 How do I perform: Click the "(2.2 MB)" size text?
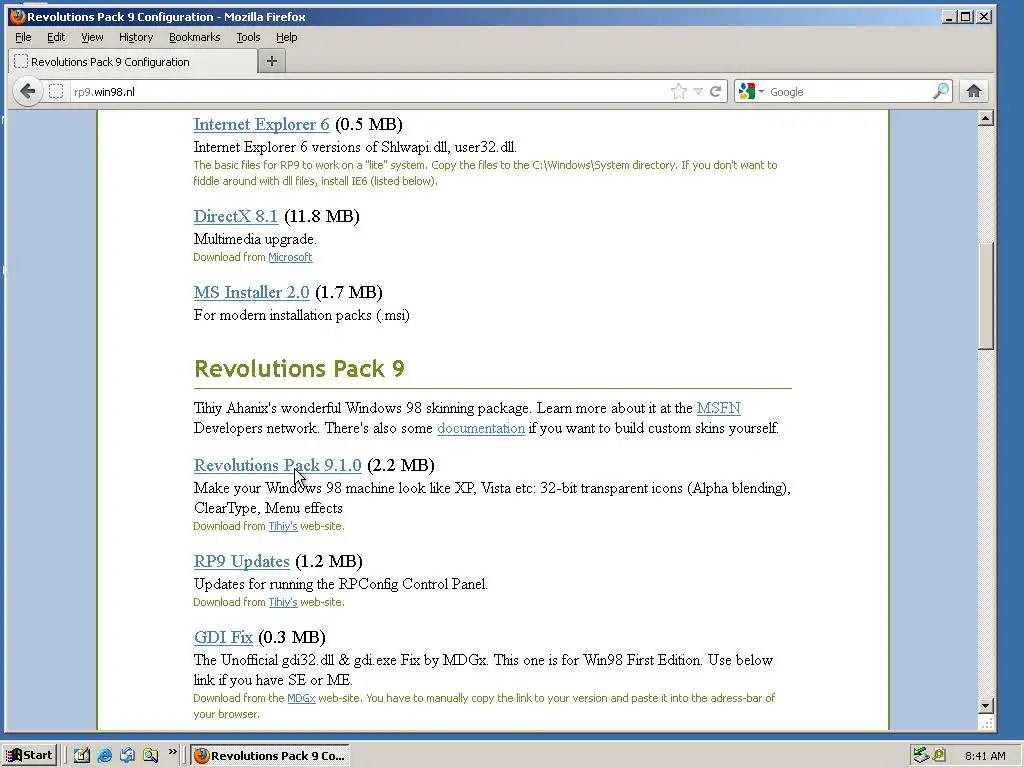(x=400, y=465)
